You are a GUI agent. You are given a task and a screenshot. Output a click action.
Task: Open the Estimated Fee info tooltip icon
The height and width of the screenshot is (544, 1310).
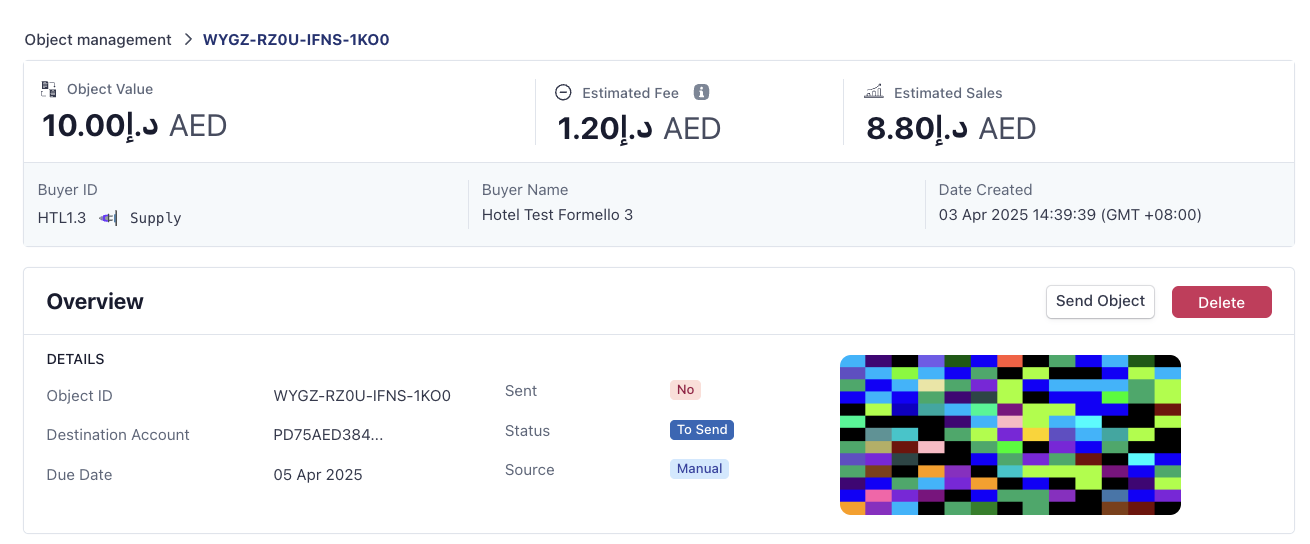click(701, 92)
